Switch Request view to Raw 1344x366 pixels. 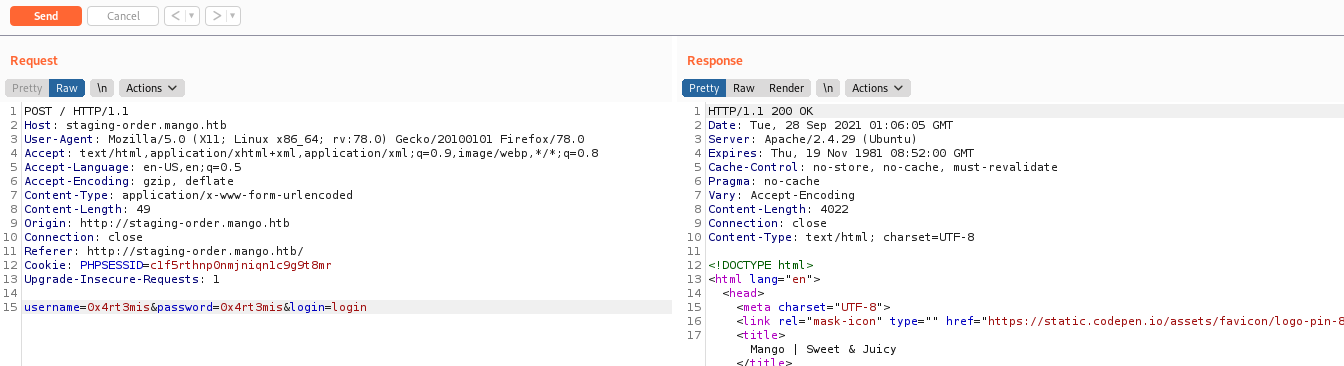click(67, 88)
